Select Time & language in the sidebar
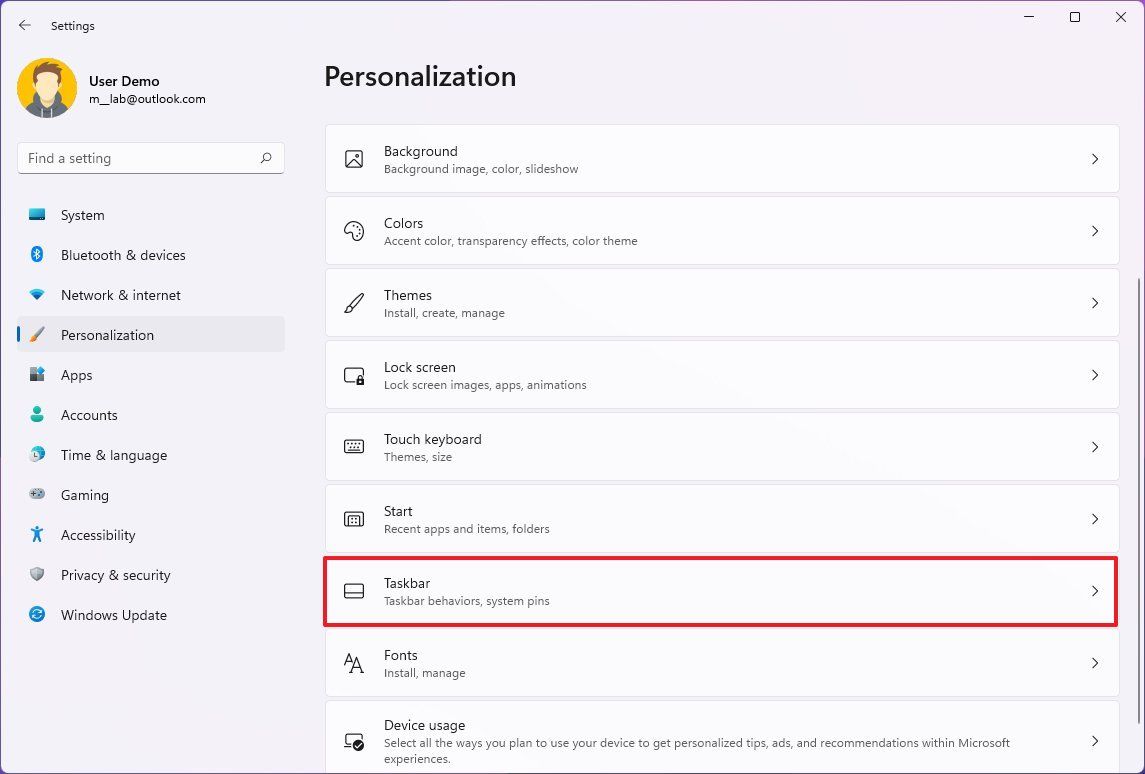Viewport: 1145px width, 774px height. (113, 455)
